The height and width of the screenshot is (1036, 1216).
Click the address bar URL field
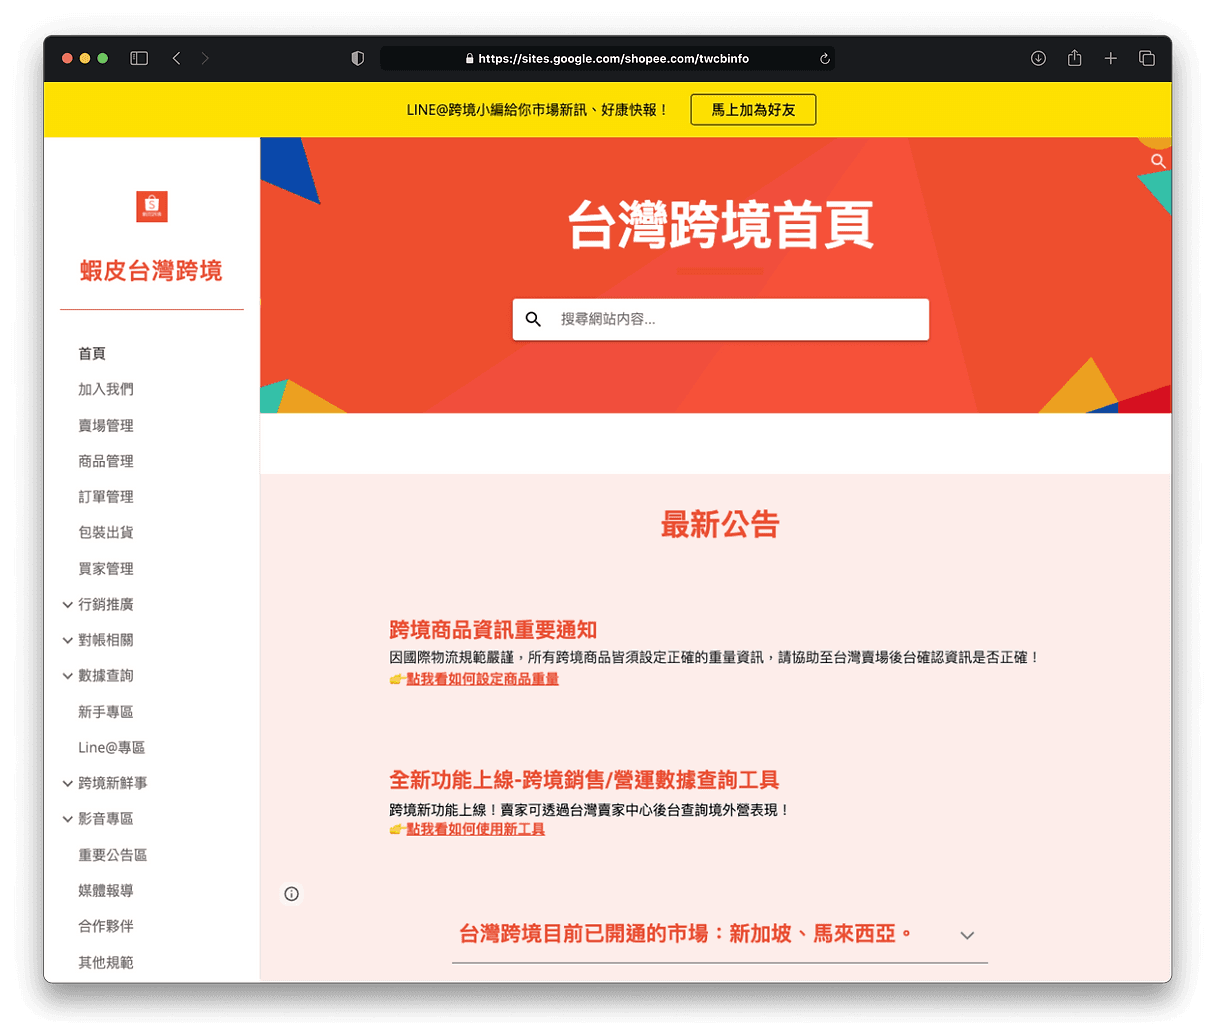pyautogui.click(x=607, y=59)
